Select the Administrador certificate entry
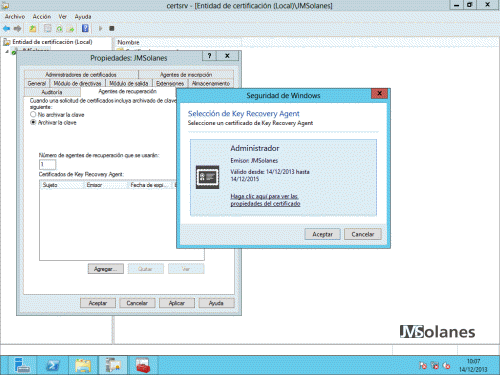 click(x=283, y=178)
